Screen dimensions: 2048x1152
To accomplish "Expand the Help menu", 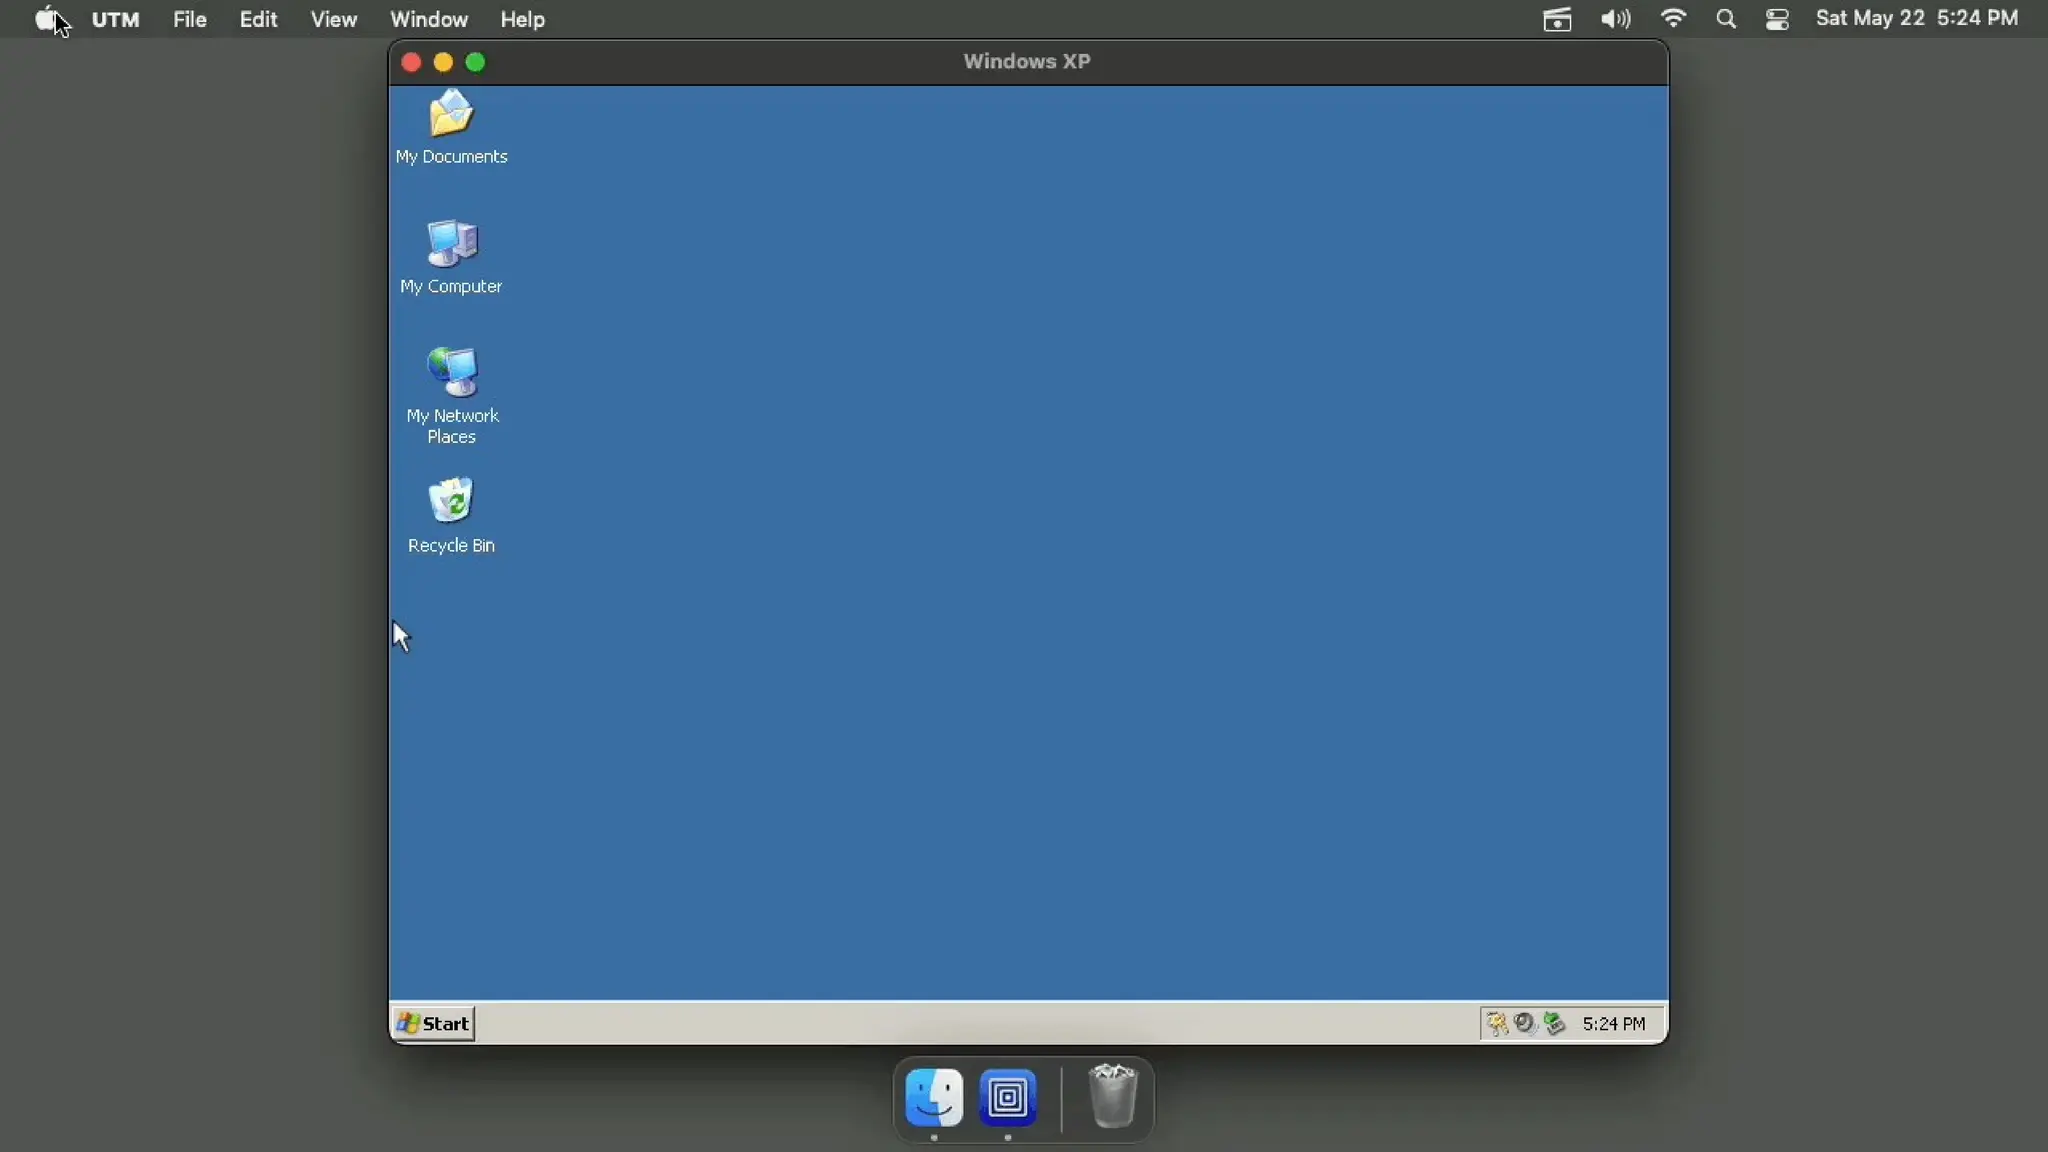I will click(523, 20).
